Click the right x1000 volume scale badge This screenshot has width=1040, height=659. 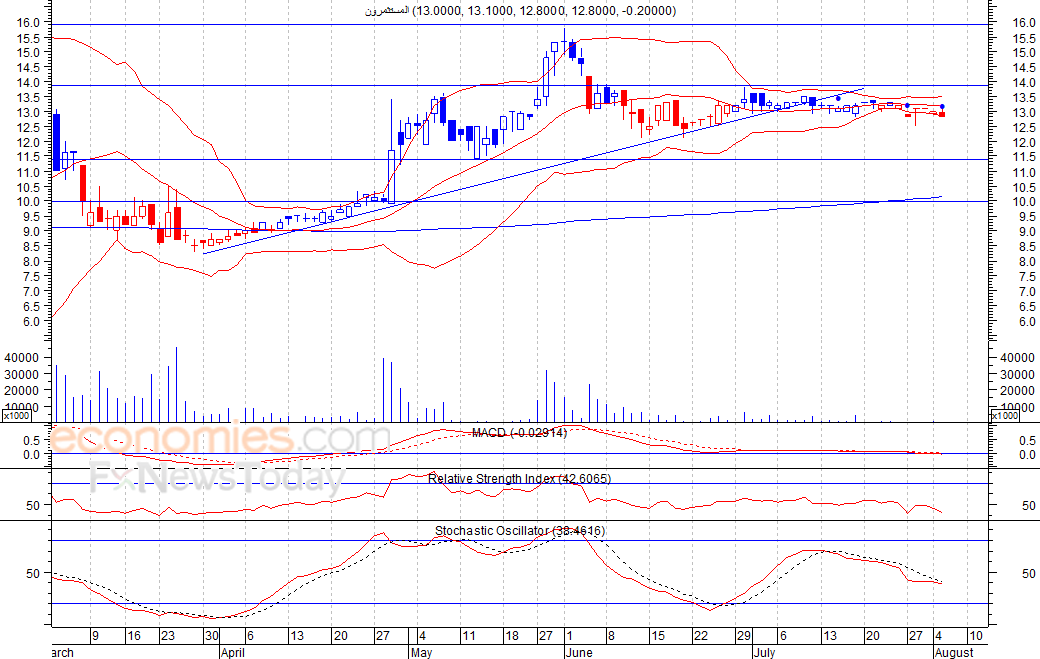pyautogui.click(x=1004, y=415)
